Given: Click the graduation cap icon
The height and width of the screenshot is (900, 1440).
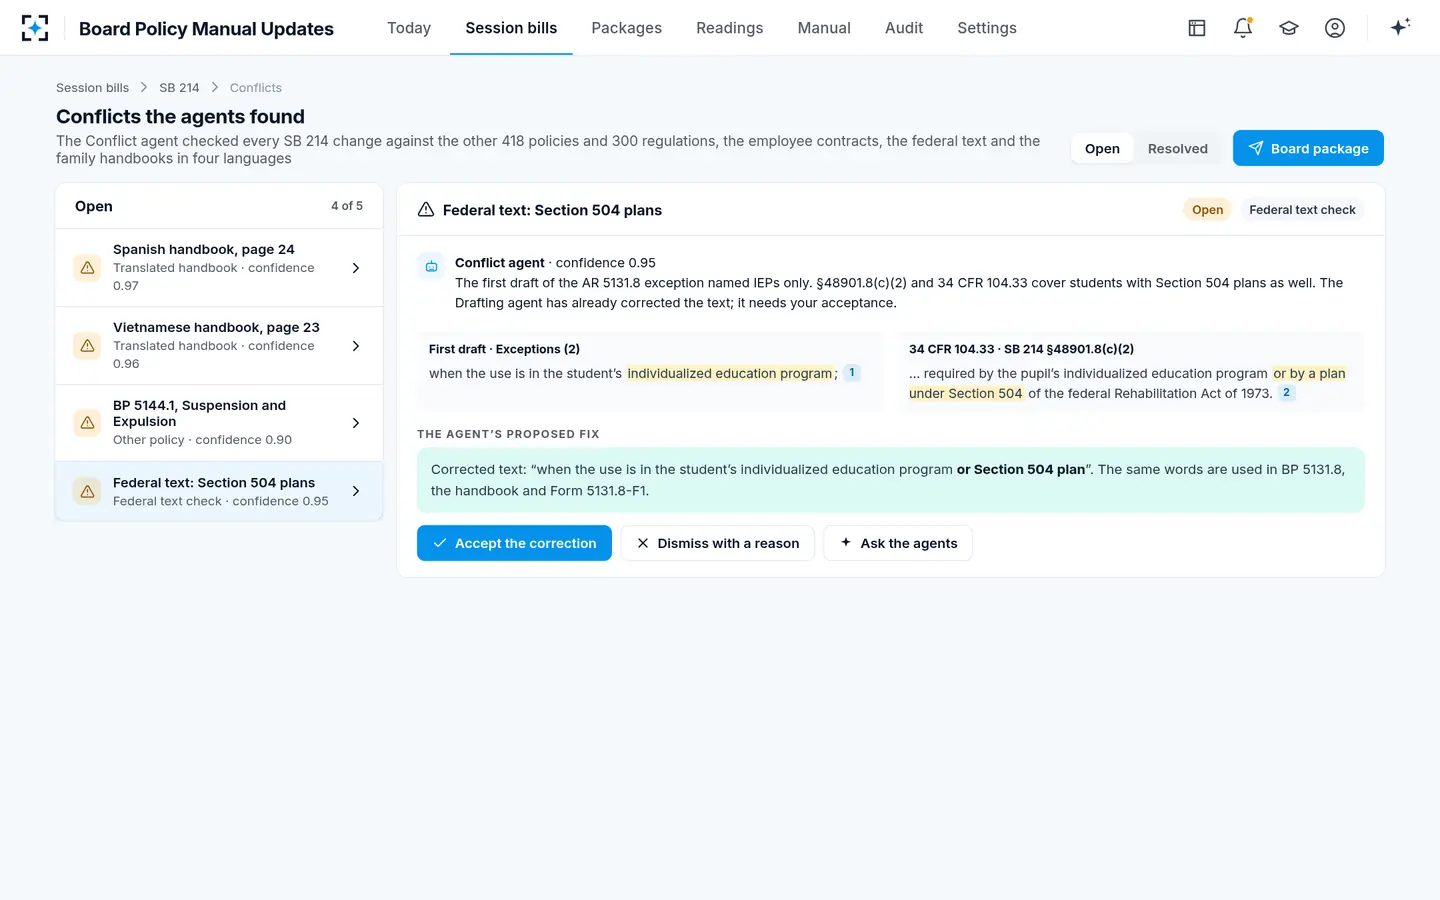Looking at the screenshot, I should (1289, 28).
